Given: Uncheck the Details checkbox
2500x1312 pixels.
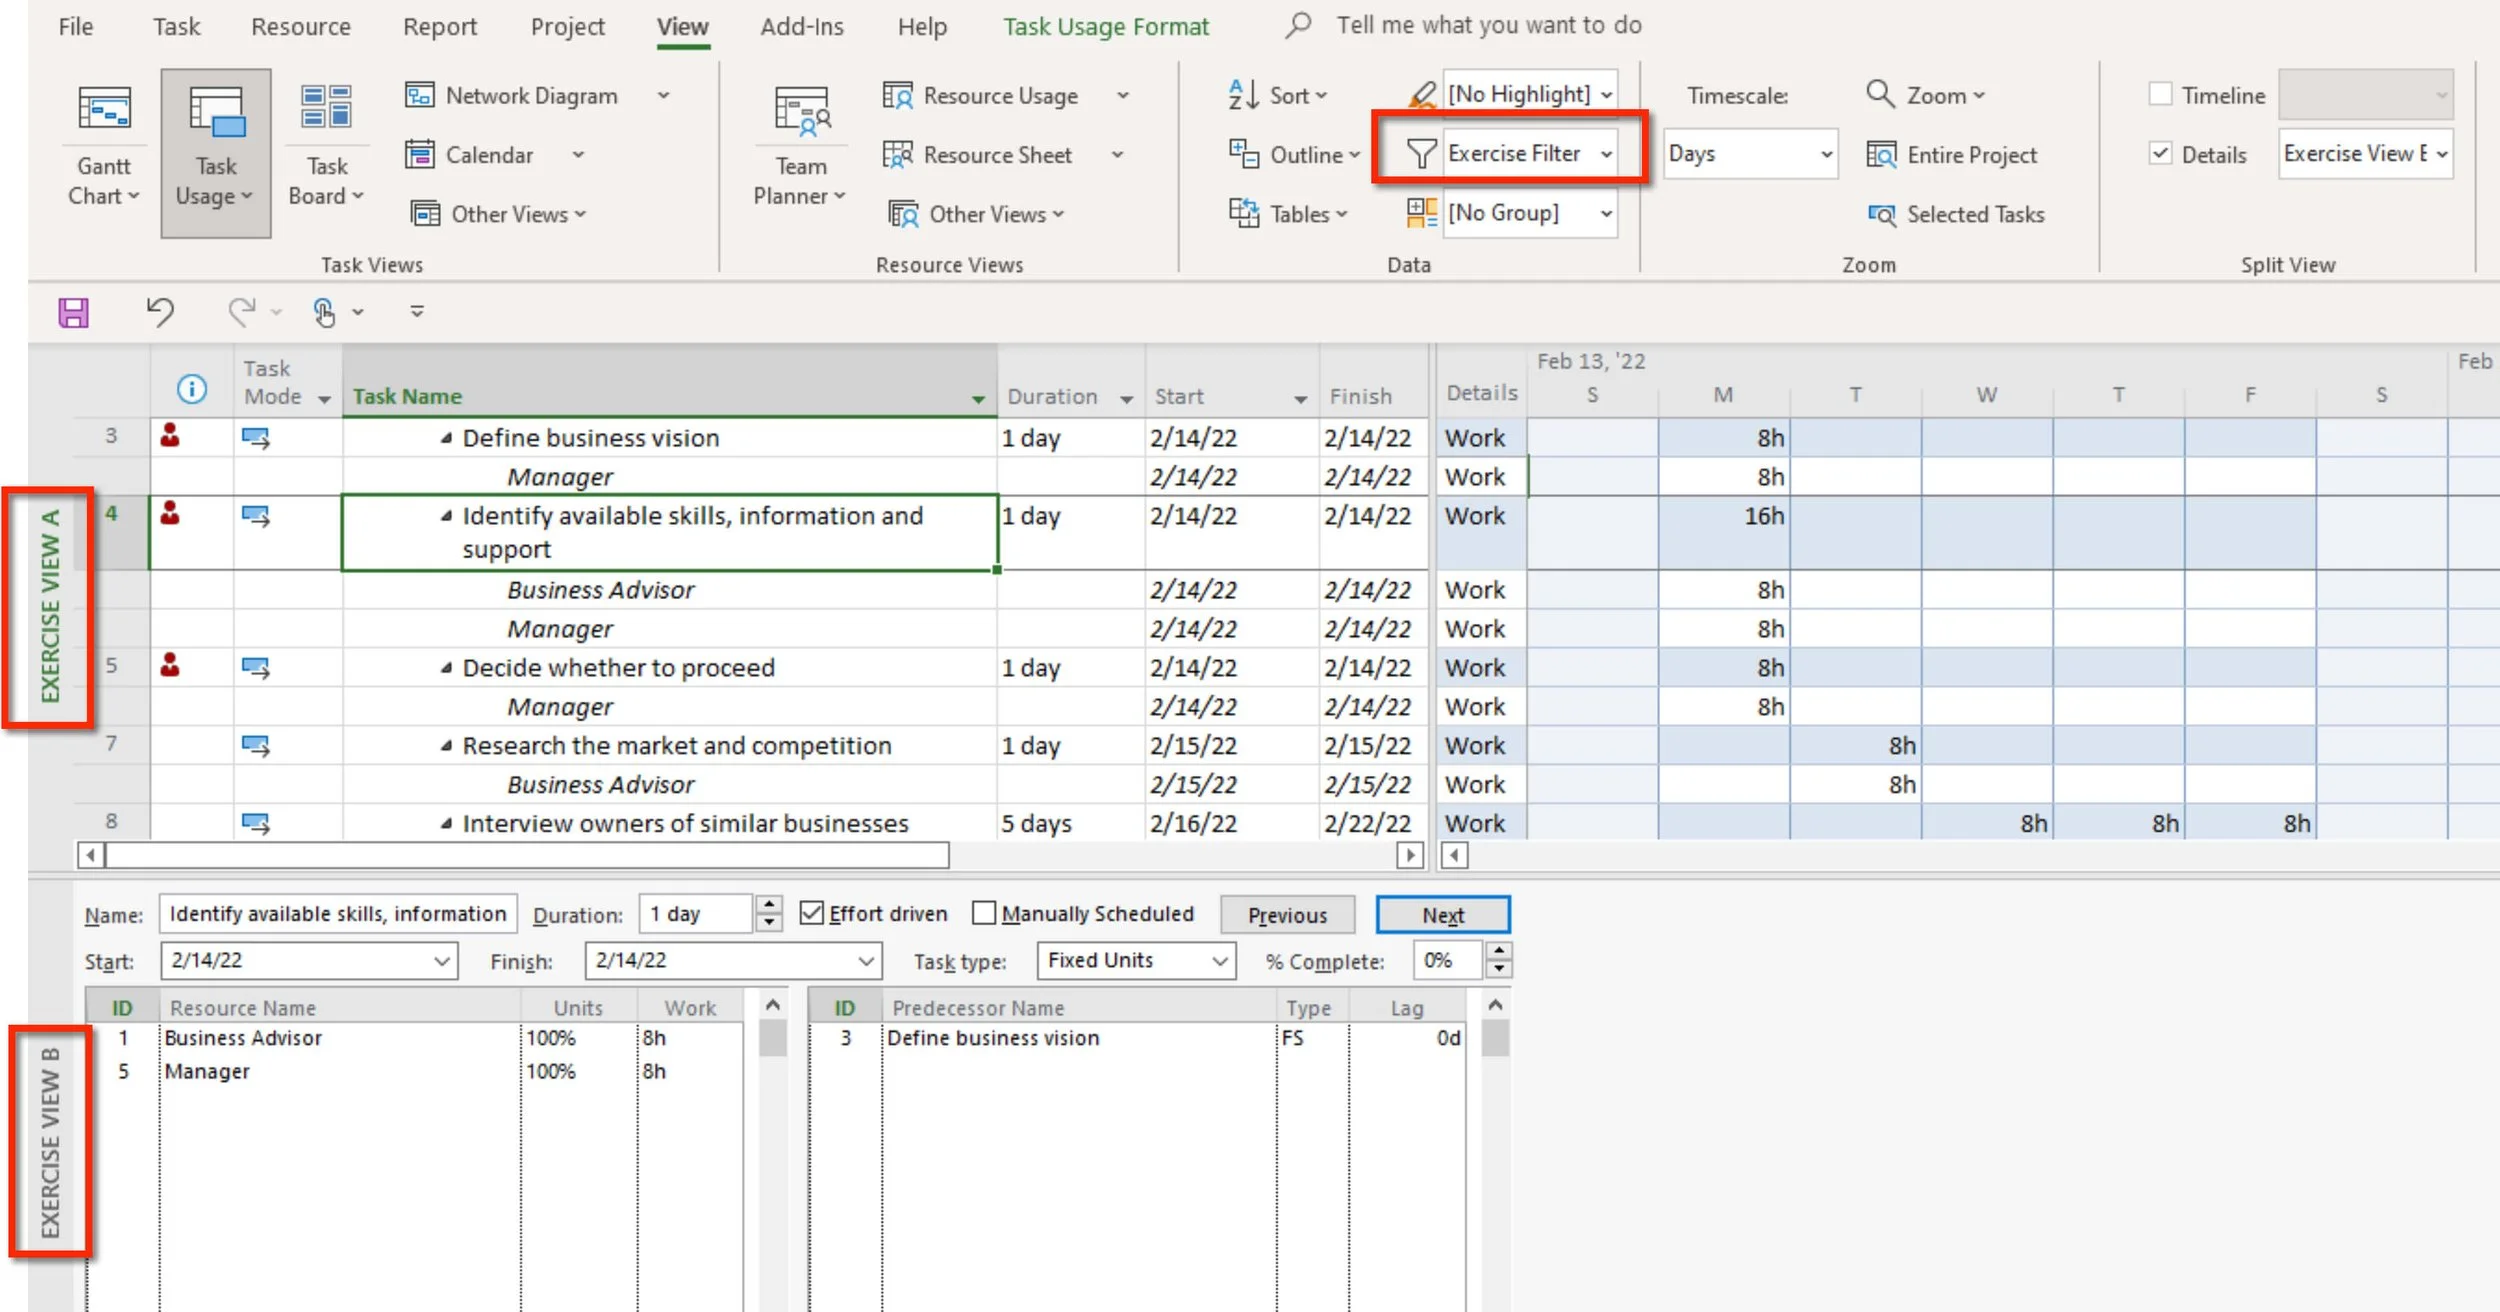Looking at the screenshot, I should click(x=2160, y=154).
